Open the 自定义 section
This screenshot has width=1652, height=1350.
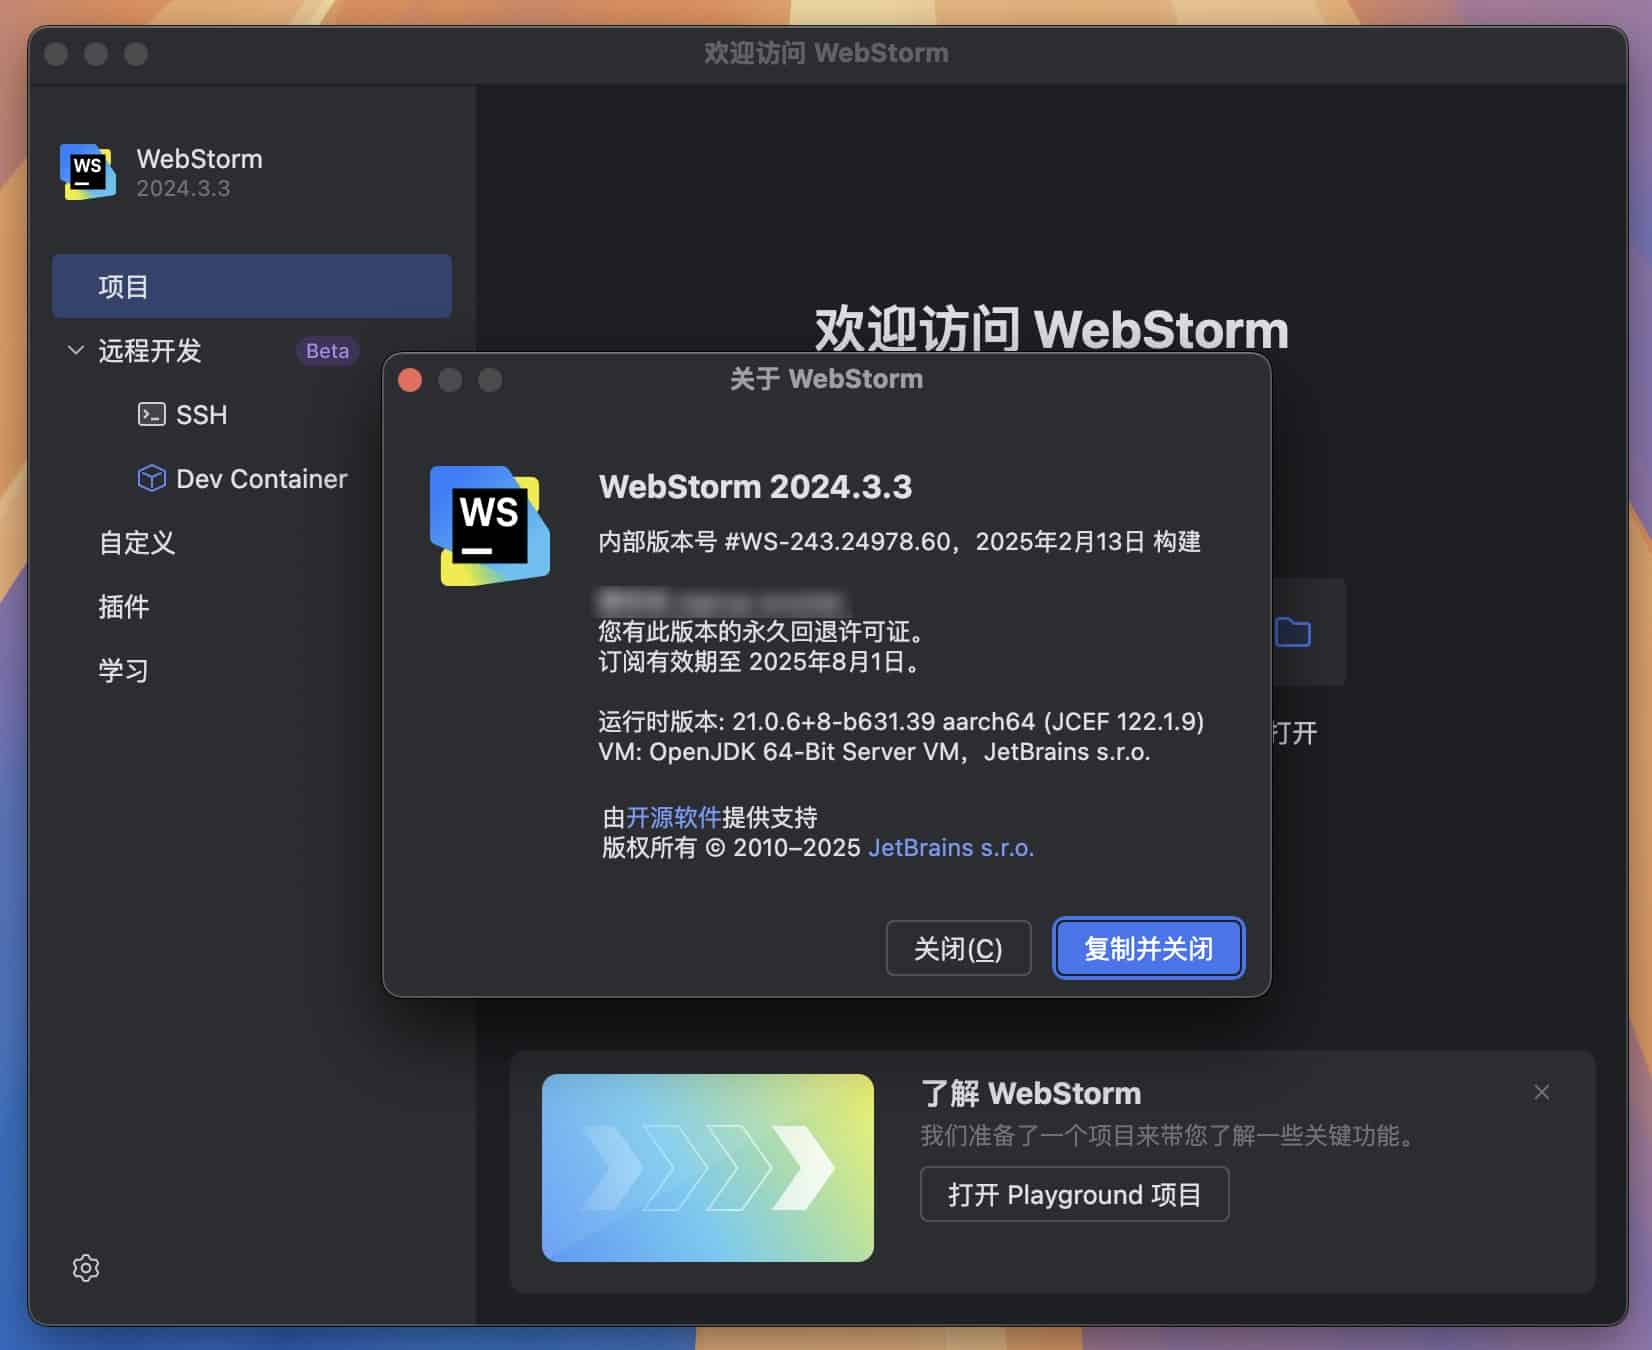pyautogui.click(x=136, y=543)
